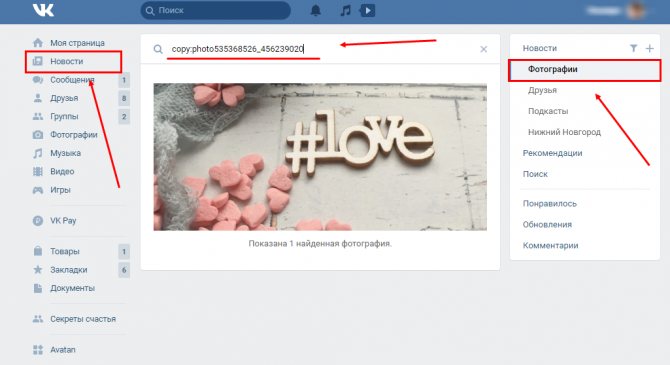
Task: Clear the search query with X icon
Action: (x=484, y=49)
